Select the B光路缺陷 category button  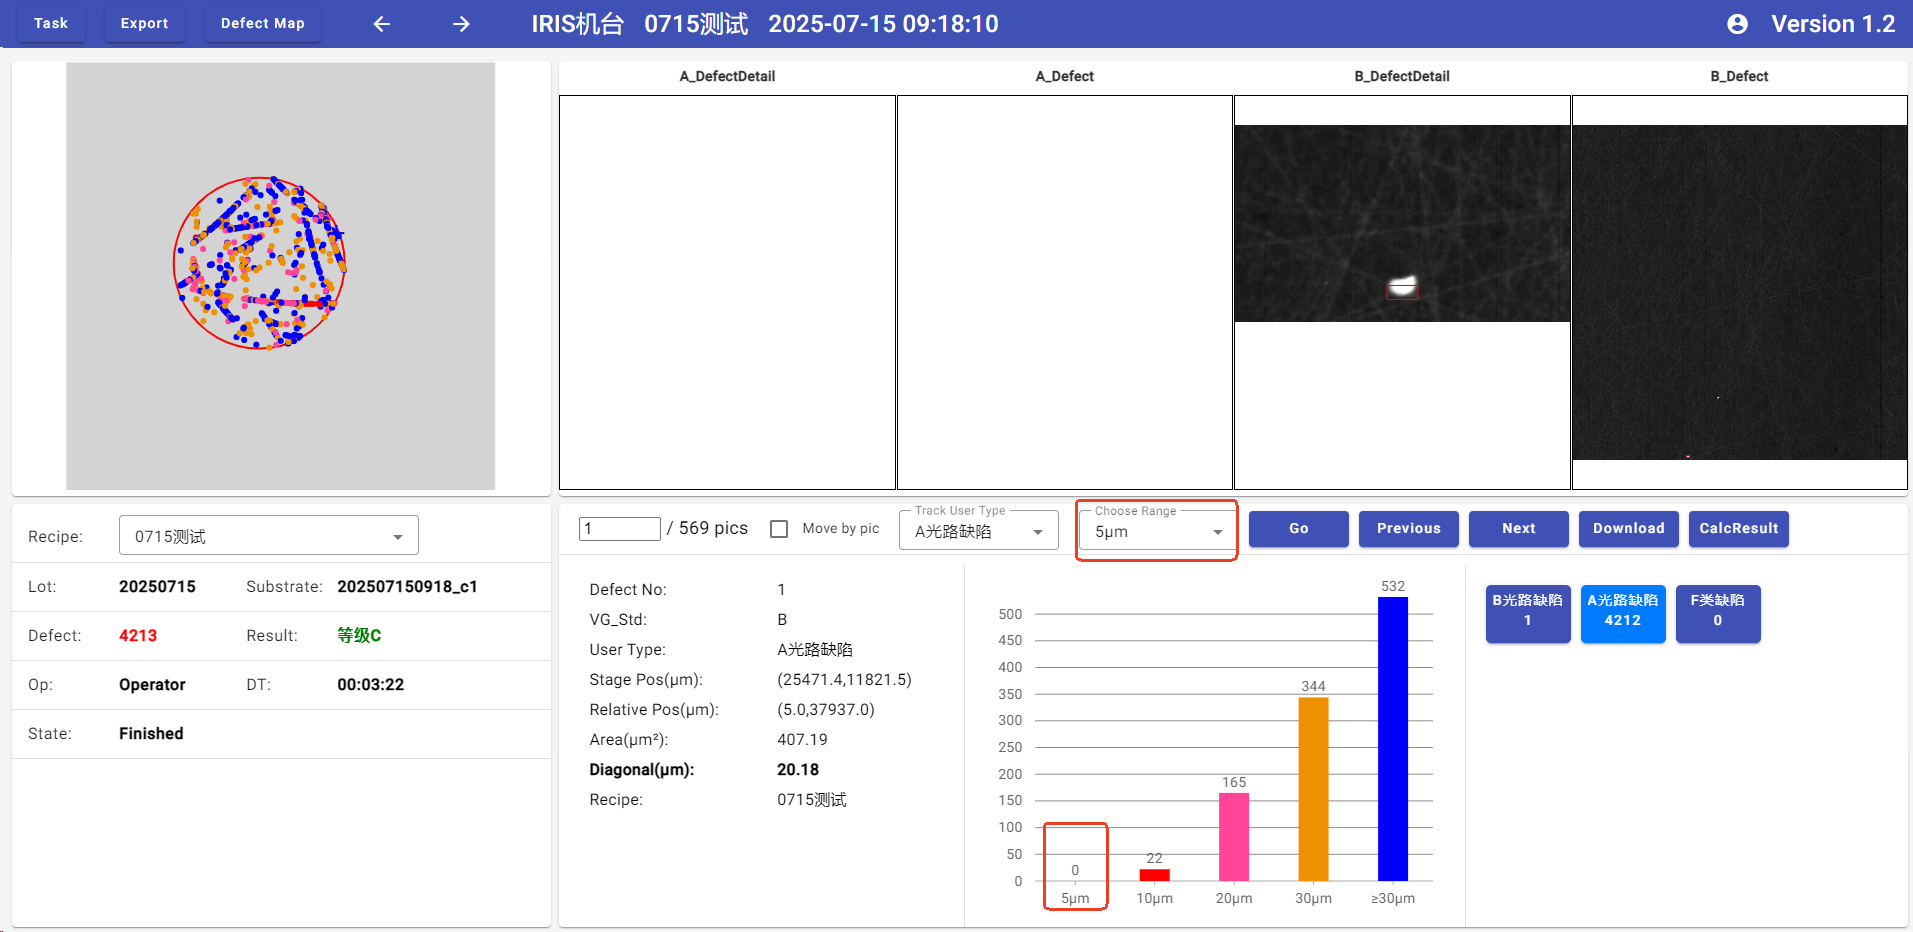click(x=1527, y=613)
